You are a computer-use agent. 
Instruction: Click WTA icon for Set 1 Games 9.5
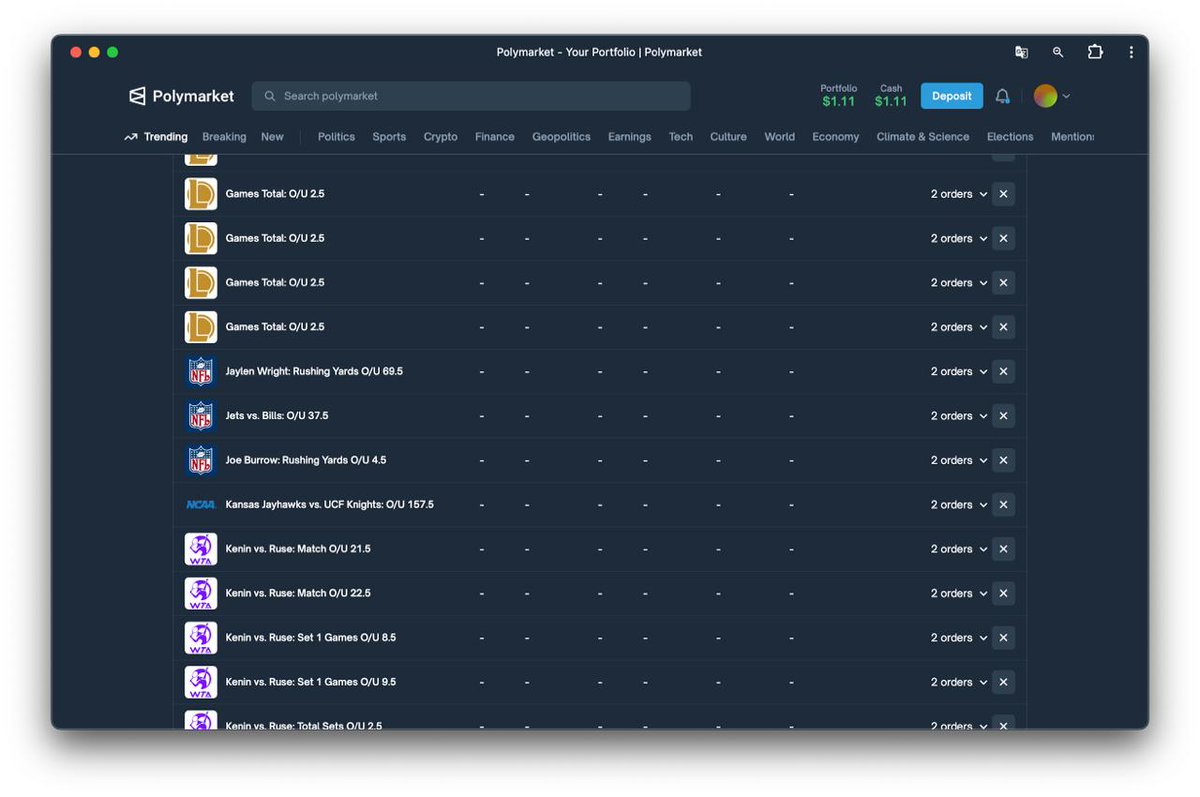(201, 682)
